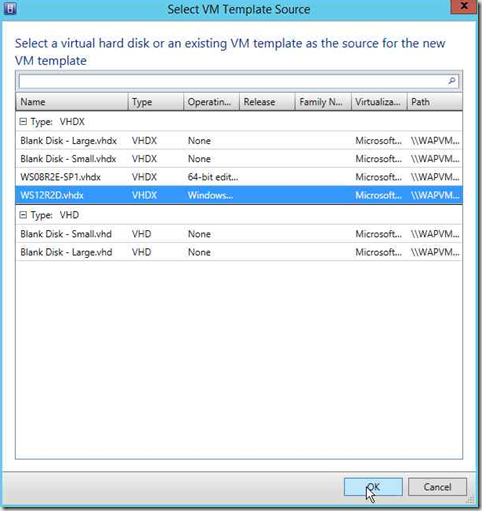
Task: Select Blank Disk - Large.vhdx row
Action: [239, 141]
